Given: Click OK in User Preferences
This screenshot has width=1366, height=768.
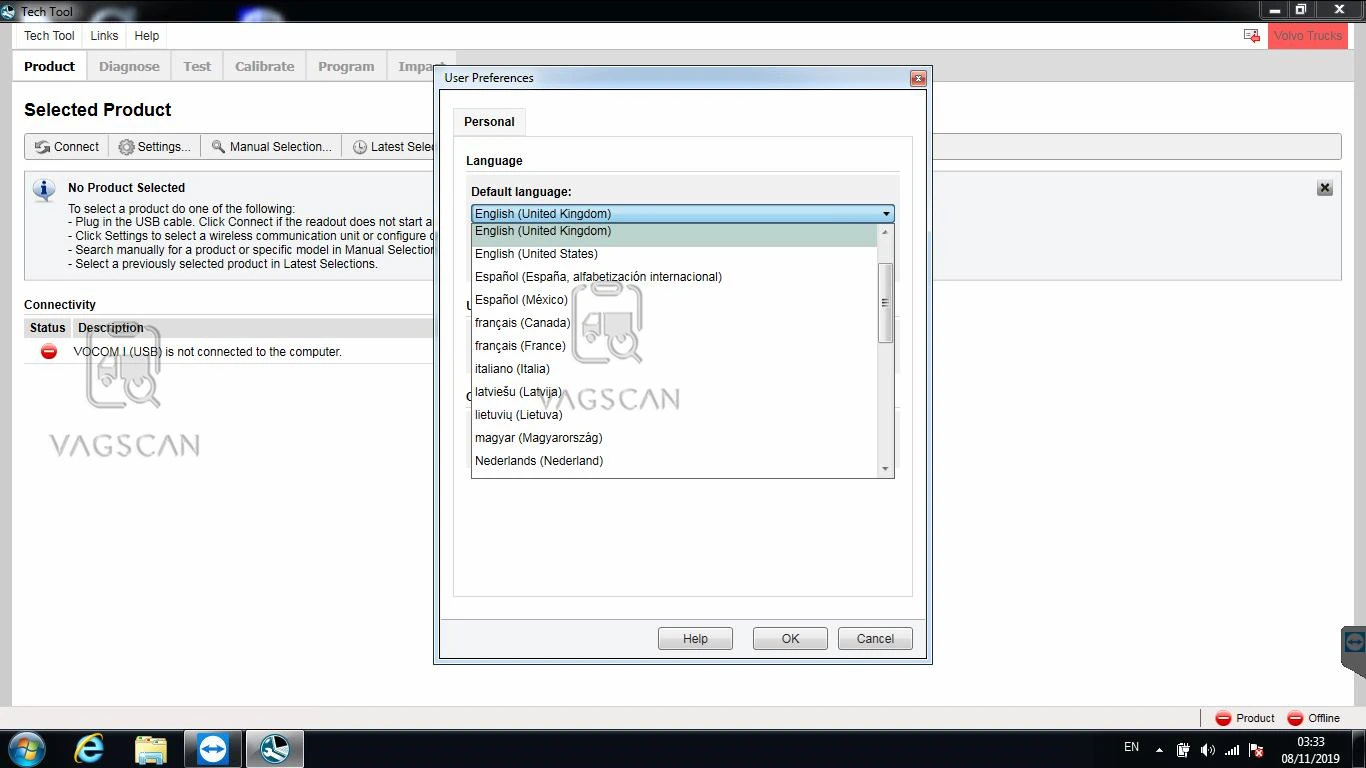Looking at the screenshot, I should tap(790, 638).
